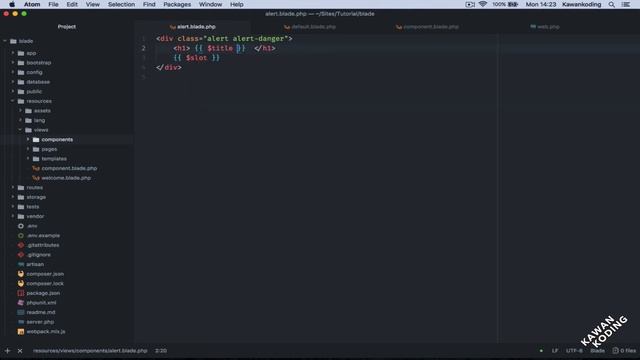Select the assets folder row
The height and width of the screenshot is (360, 640).
[67, 111]
